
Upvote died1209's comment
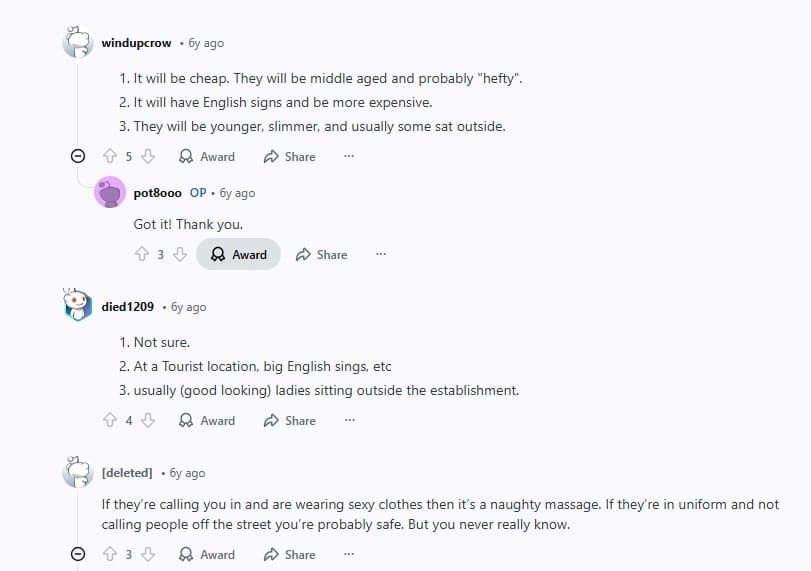coord(110,421)
